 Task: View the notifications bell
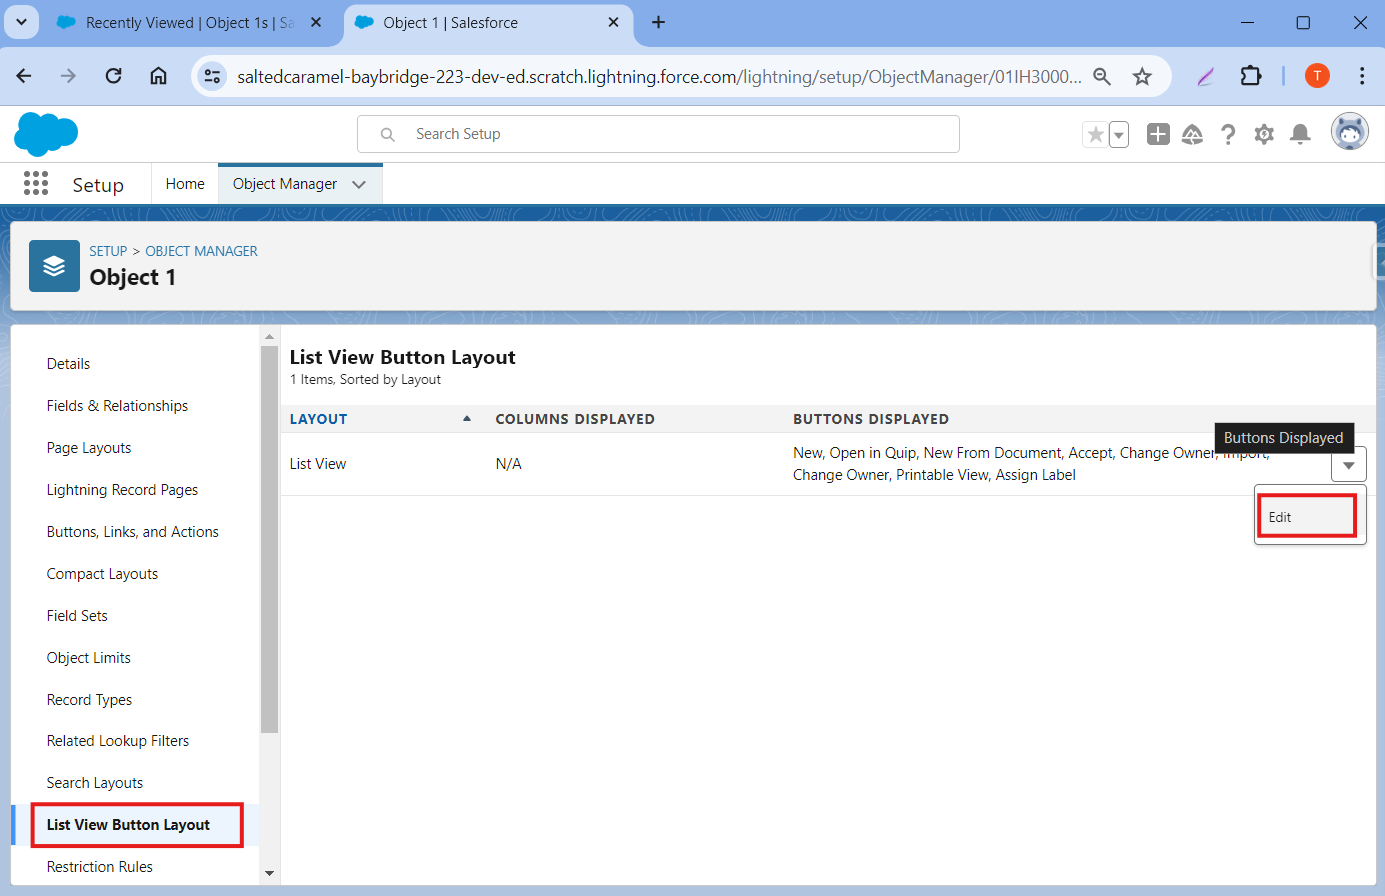(x=1300, y=134)
